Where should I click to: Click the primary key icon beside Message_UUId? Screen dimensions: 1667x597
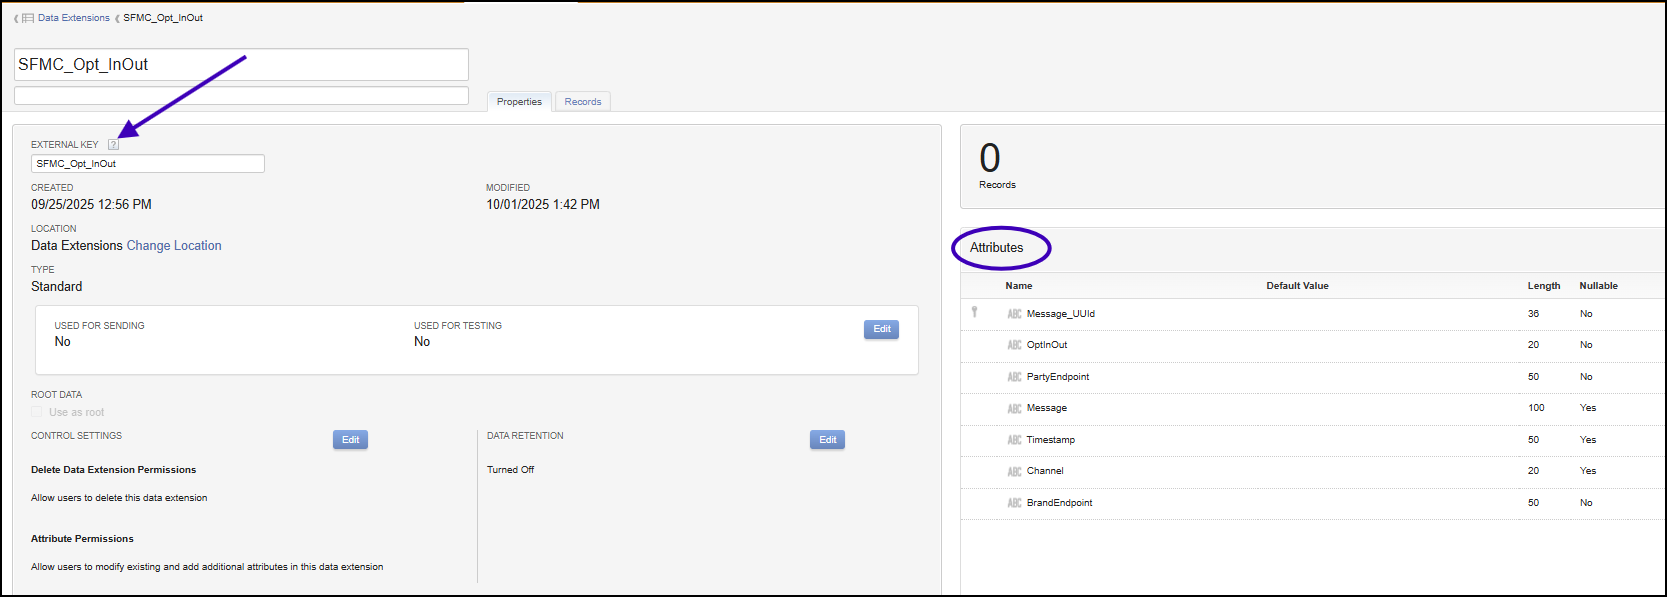click(975, 312)
